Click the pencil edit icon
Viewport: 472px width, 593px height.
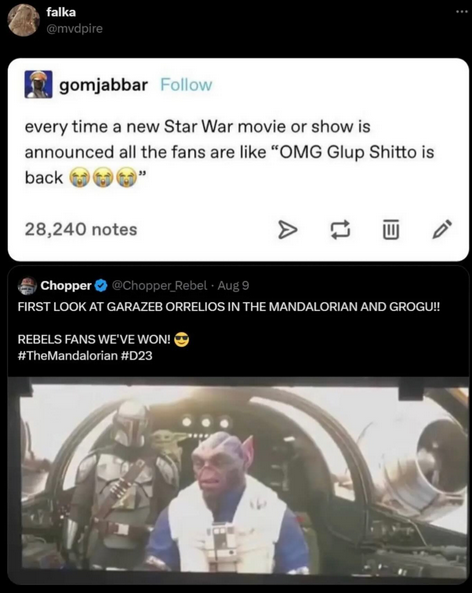coord(442,230)
